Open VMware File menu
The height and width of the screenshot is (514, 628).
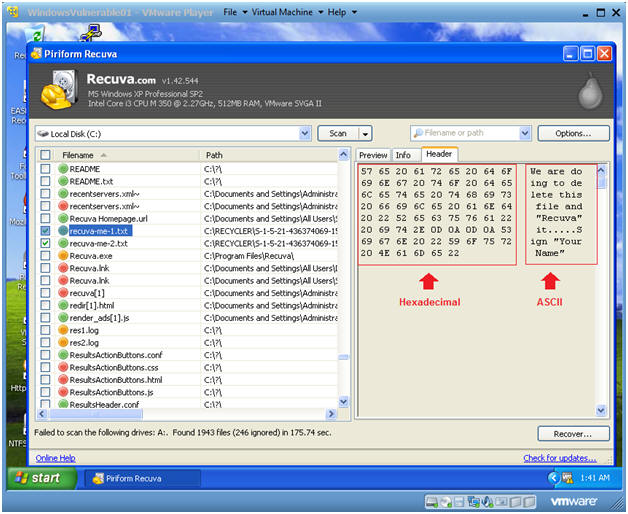(x=234, y=12)
